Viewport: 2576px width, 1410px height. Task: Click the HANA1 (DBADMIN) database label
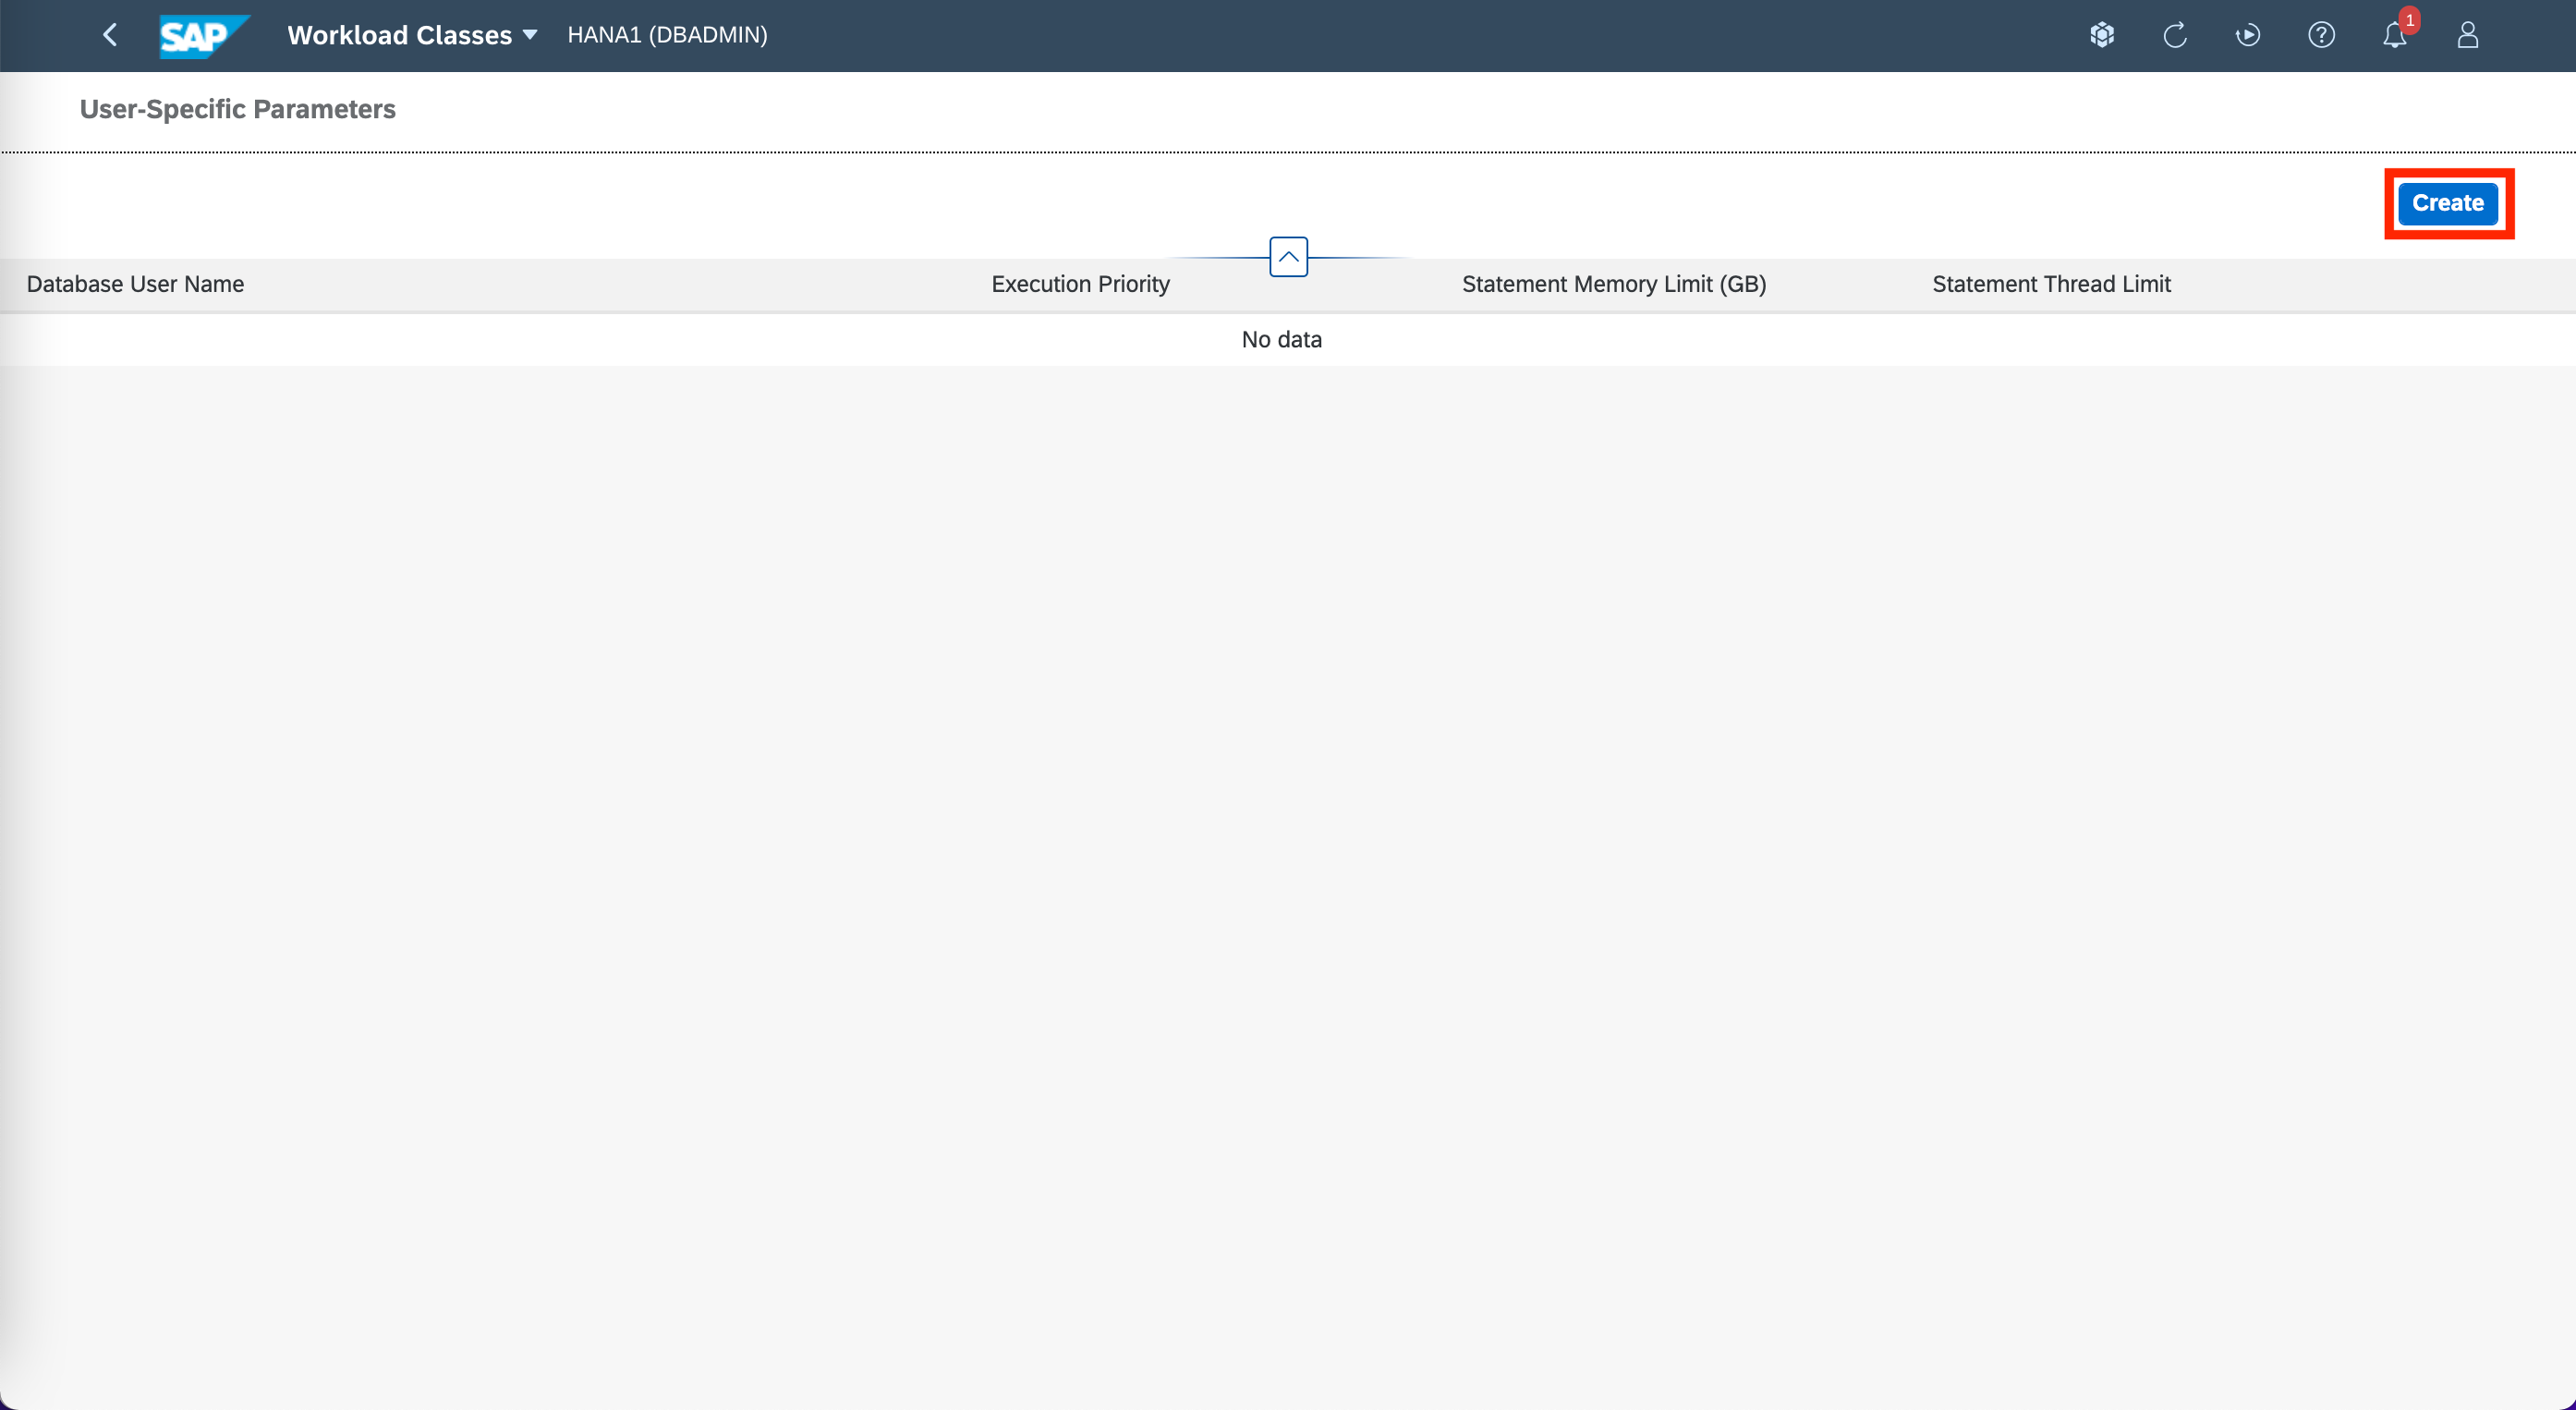coord(667,35)
